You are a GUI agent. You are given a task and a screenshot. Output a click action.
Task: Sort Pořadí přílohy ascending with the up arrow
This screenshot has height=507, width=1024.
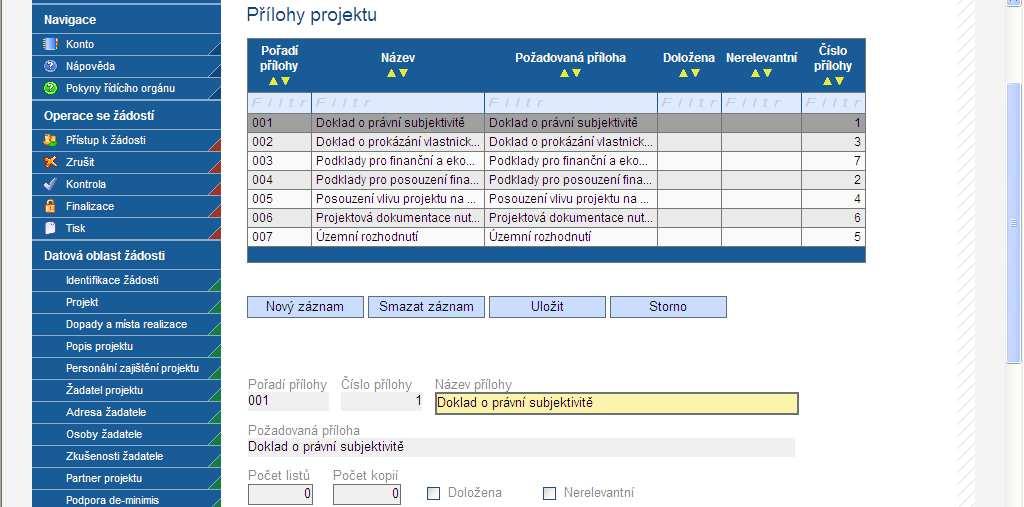(274, 81)
